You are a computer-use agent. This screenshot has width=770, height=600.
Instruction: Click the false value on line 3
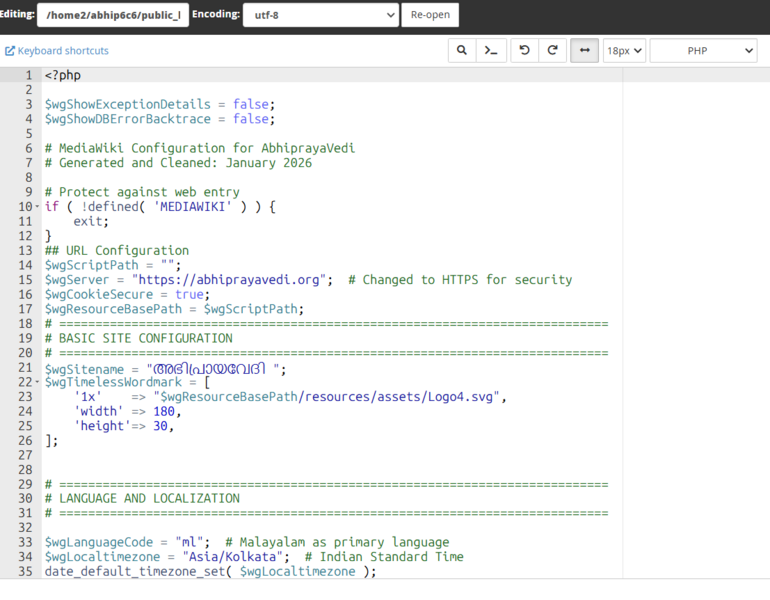click(x=251, y=104)
